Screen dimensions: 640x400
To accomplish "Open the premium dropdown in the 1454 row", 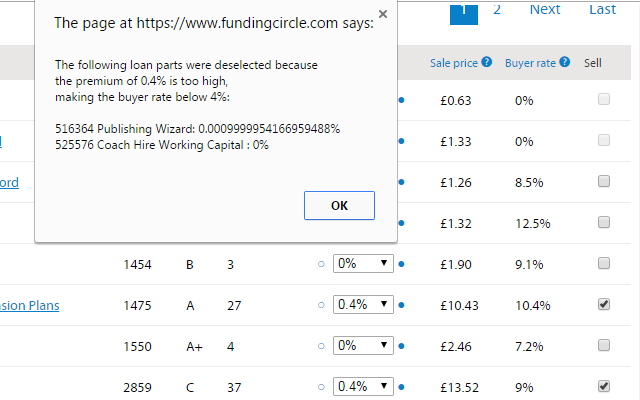I will pyautogui.click(x=363, y=264).
